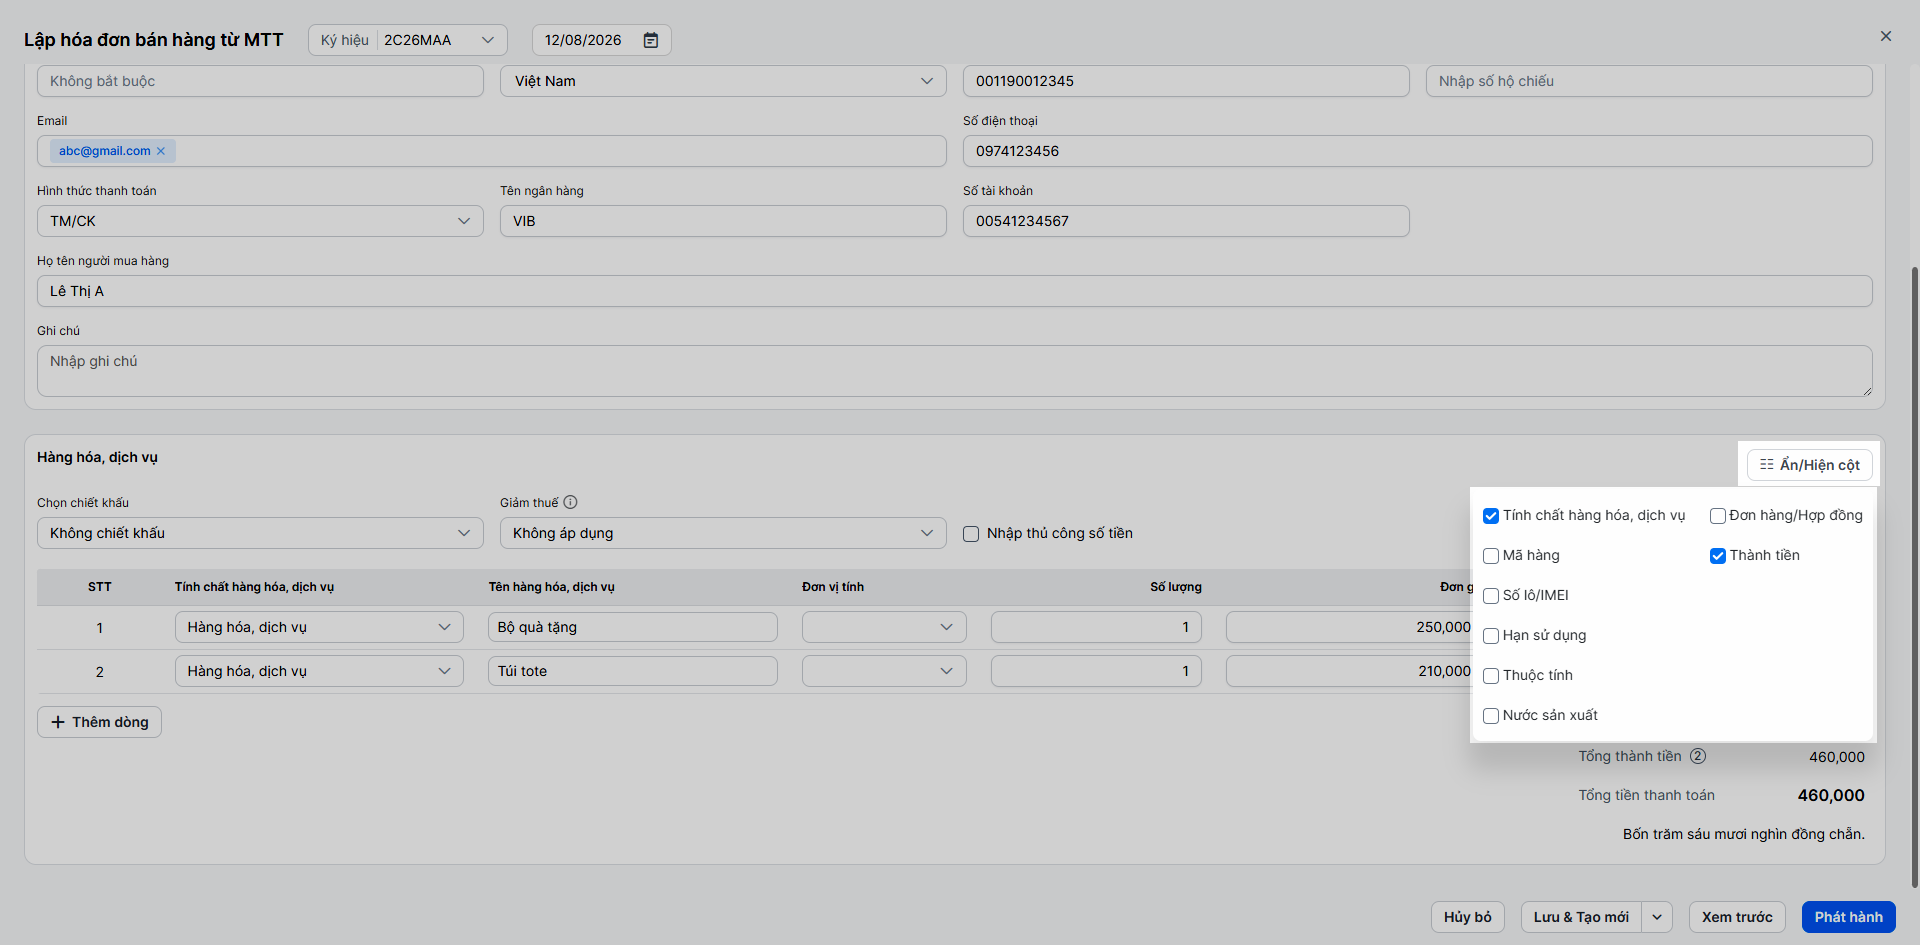Click the Tổng thành tiền number-2 help icon

click(x=1698, y=756)
